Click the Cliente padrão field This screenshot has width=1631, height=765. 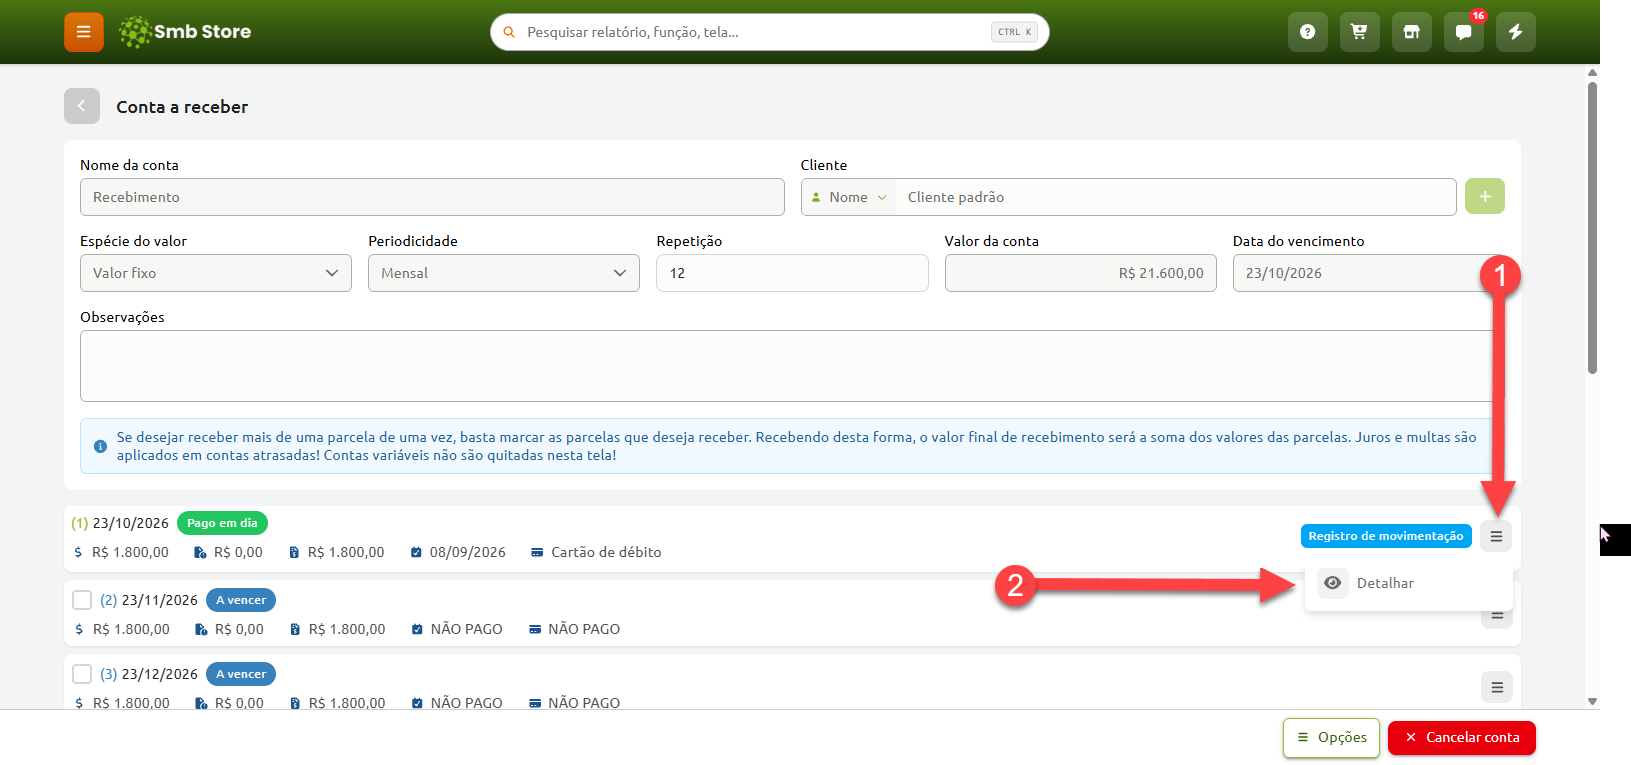click(1175, 197)
